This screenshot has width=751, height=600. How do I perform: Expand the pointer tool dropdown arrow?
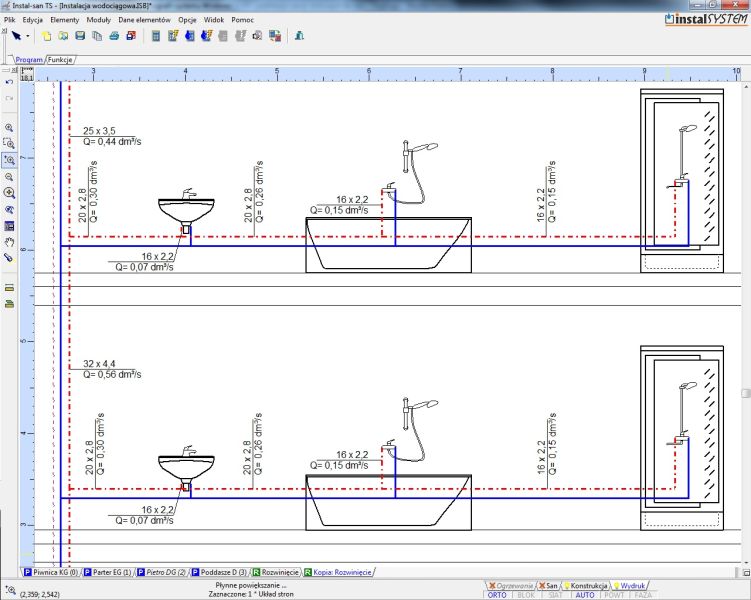tap(27, 36)
